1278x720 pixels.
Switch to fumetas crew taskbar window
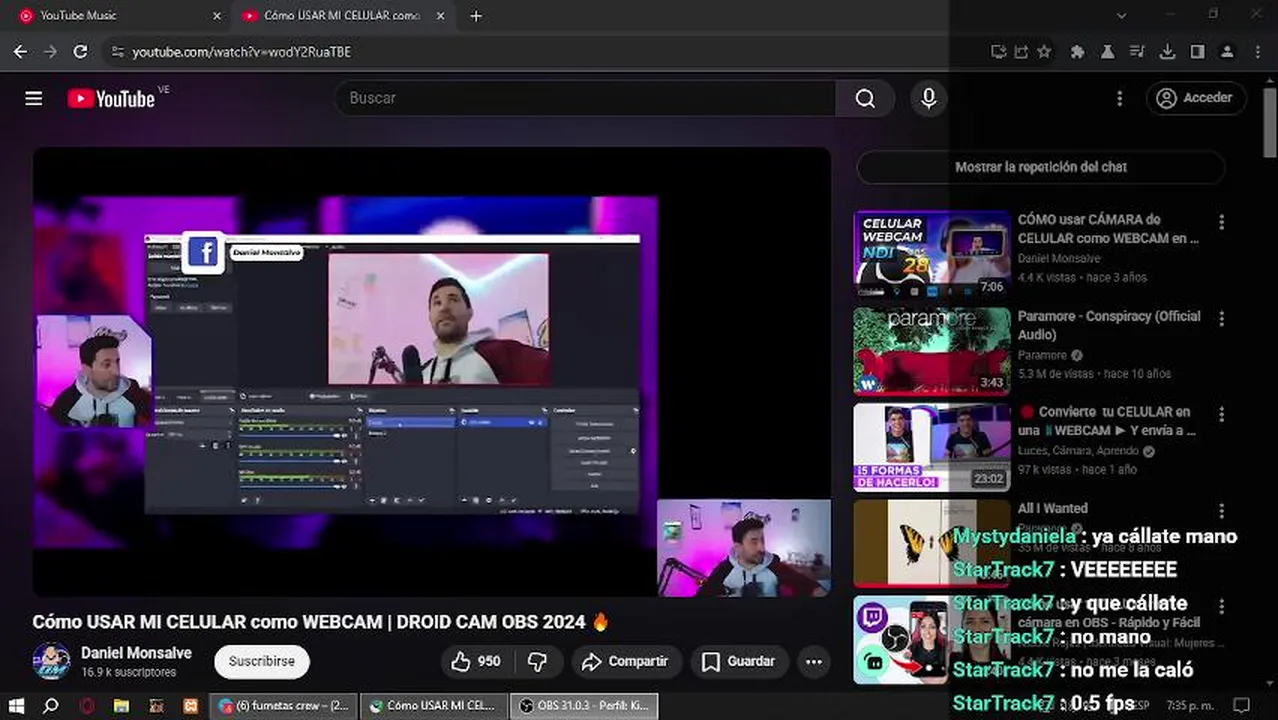click(x=282, y=705)
